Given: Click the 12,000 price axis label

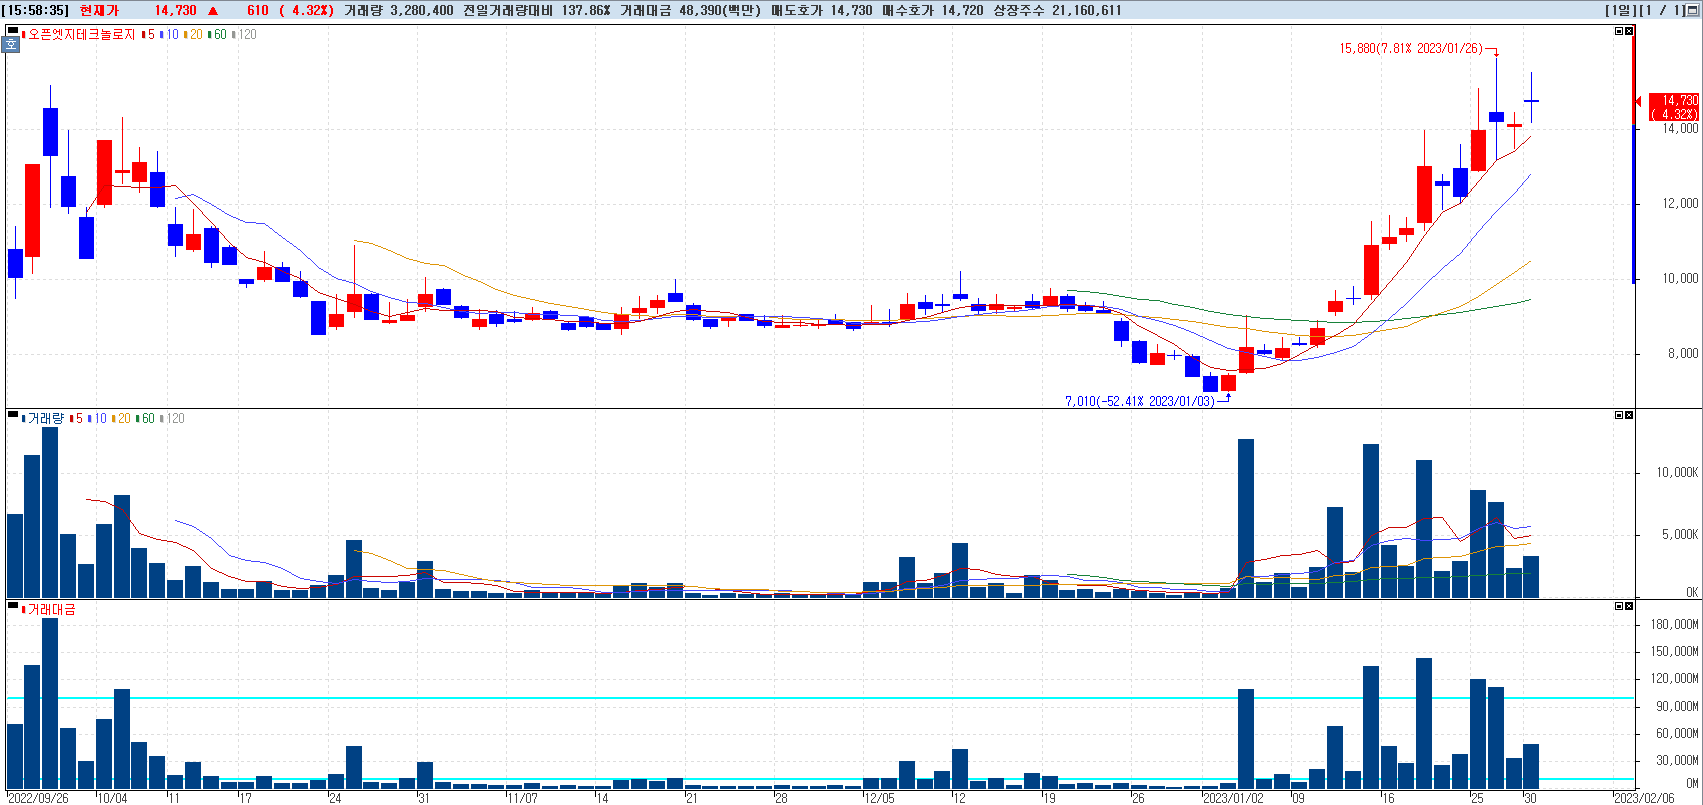Looking at the screenshot, I should click(x=1681, y=203).
